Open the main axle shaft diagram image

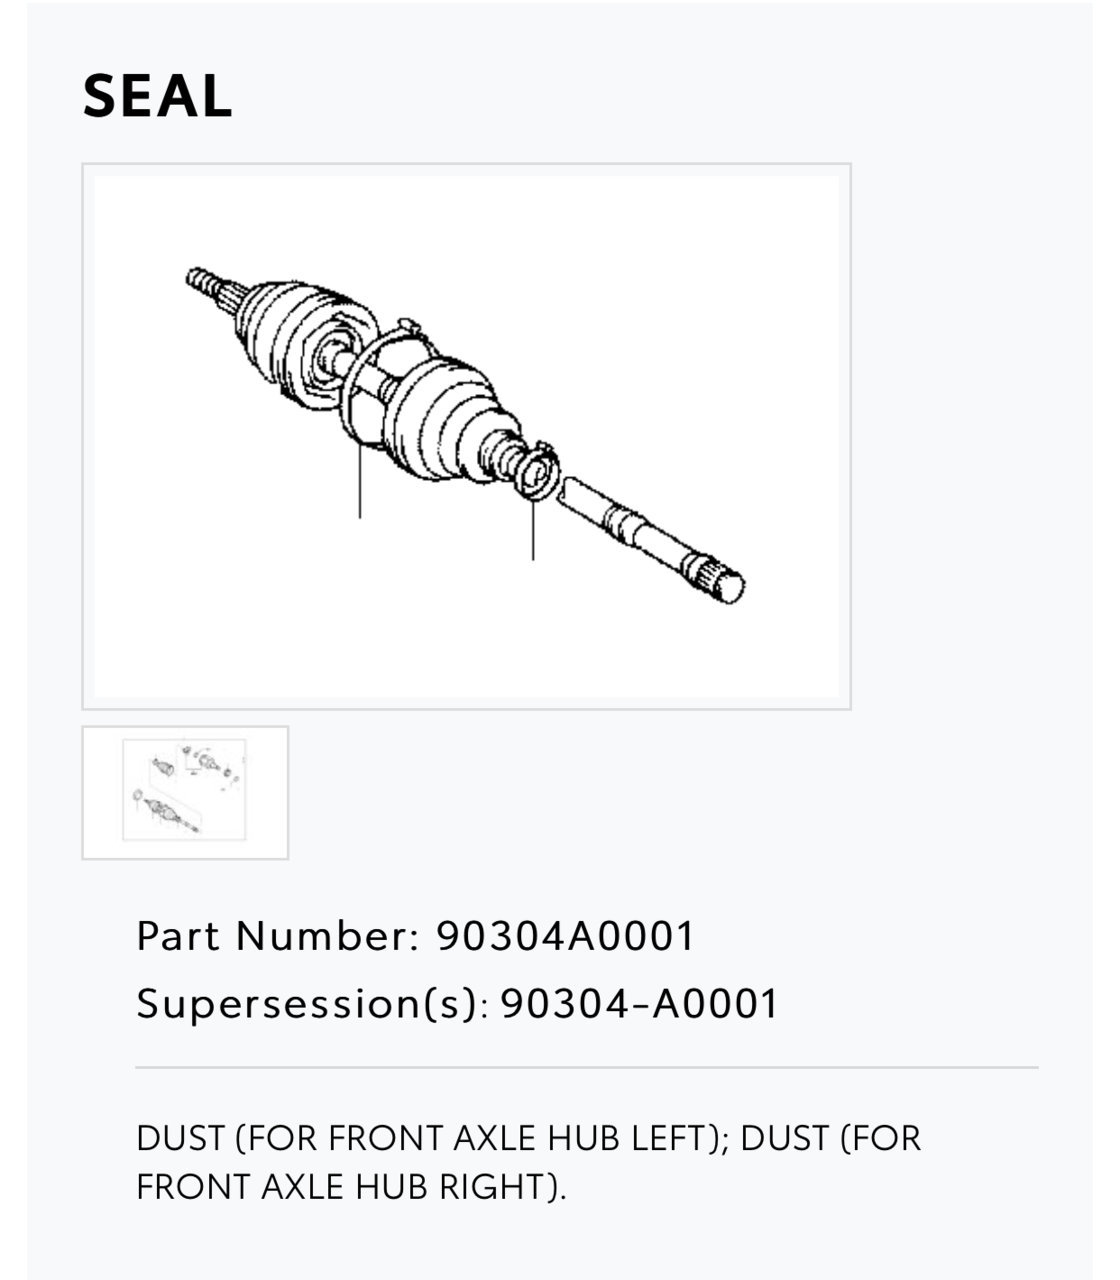[x=466, y=436]
